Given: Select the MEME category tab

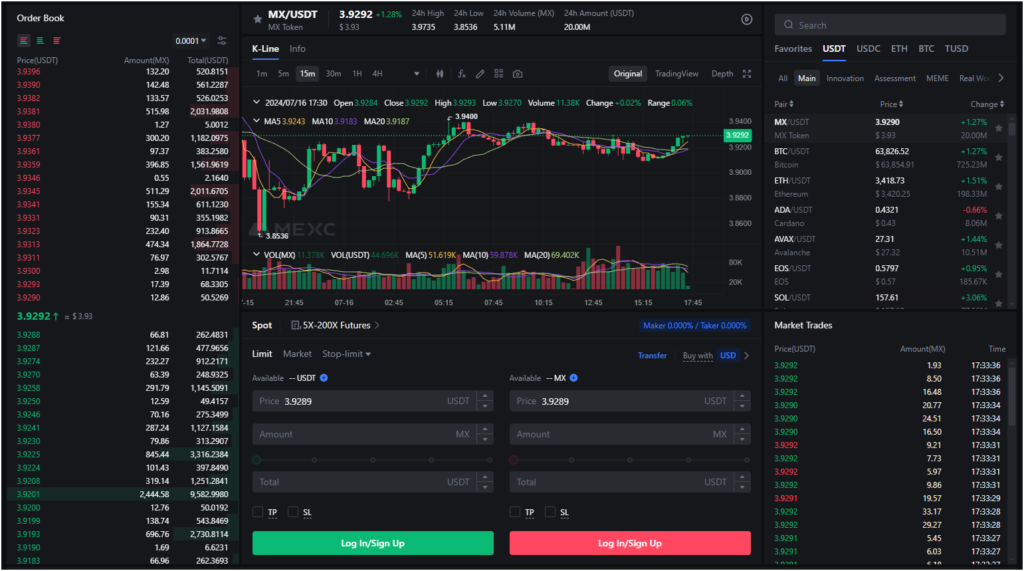Looking at the screenshot, I should pos(937,78).
